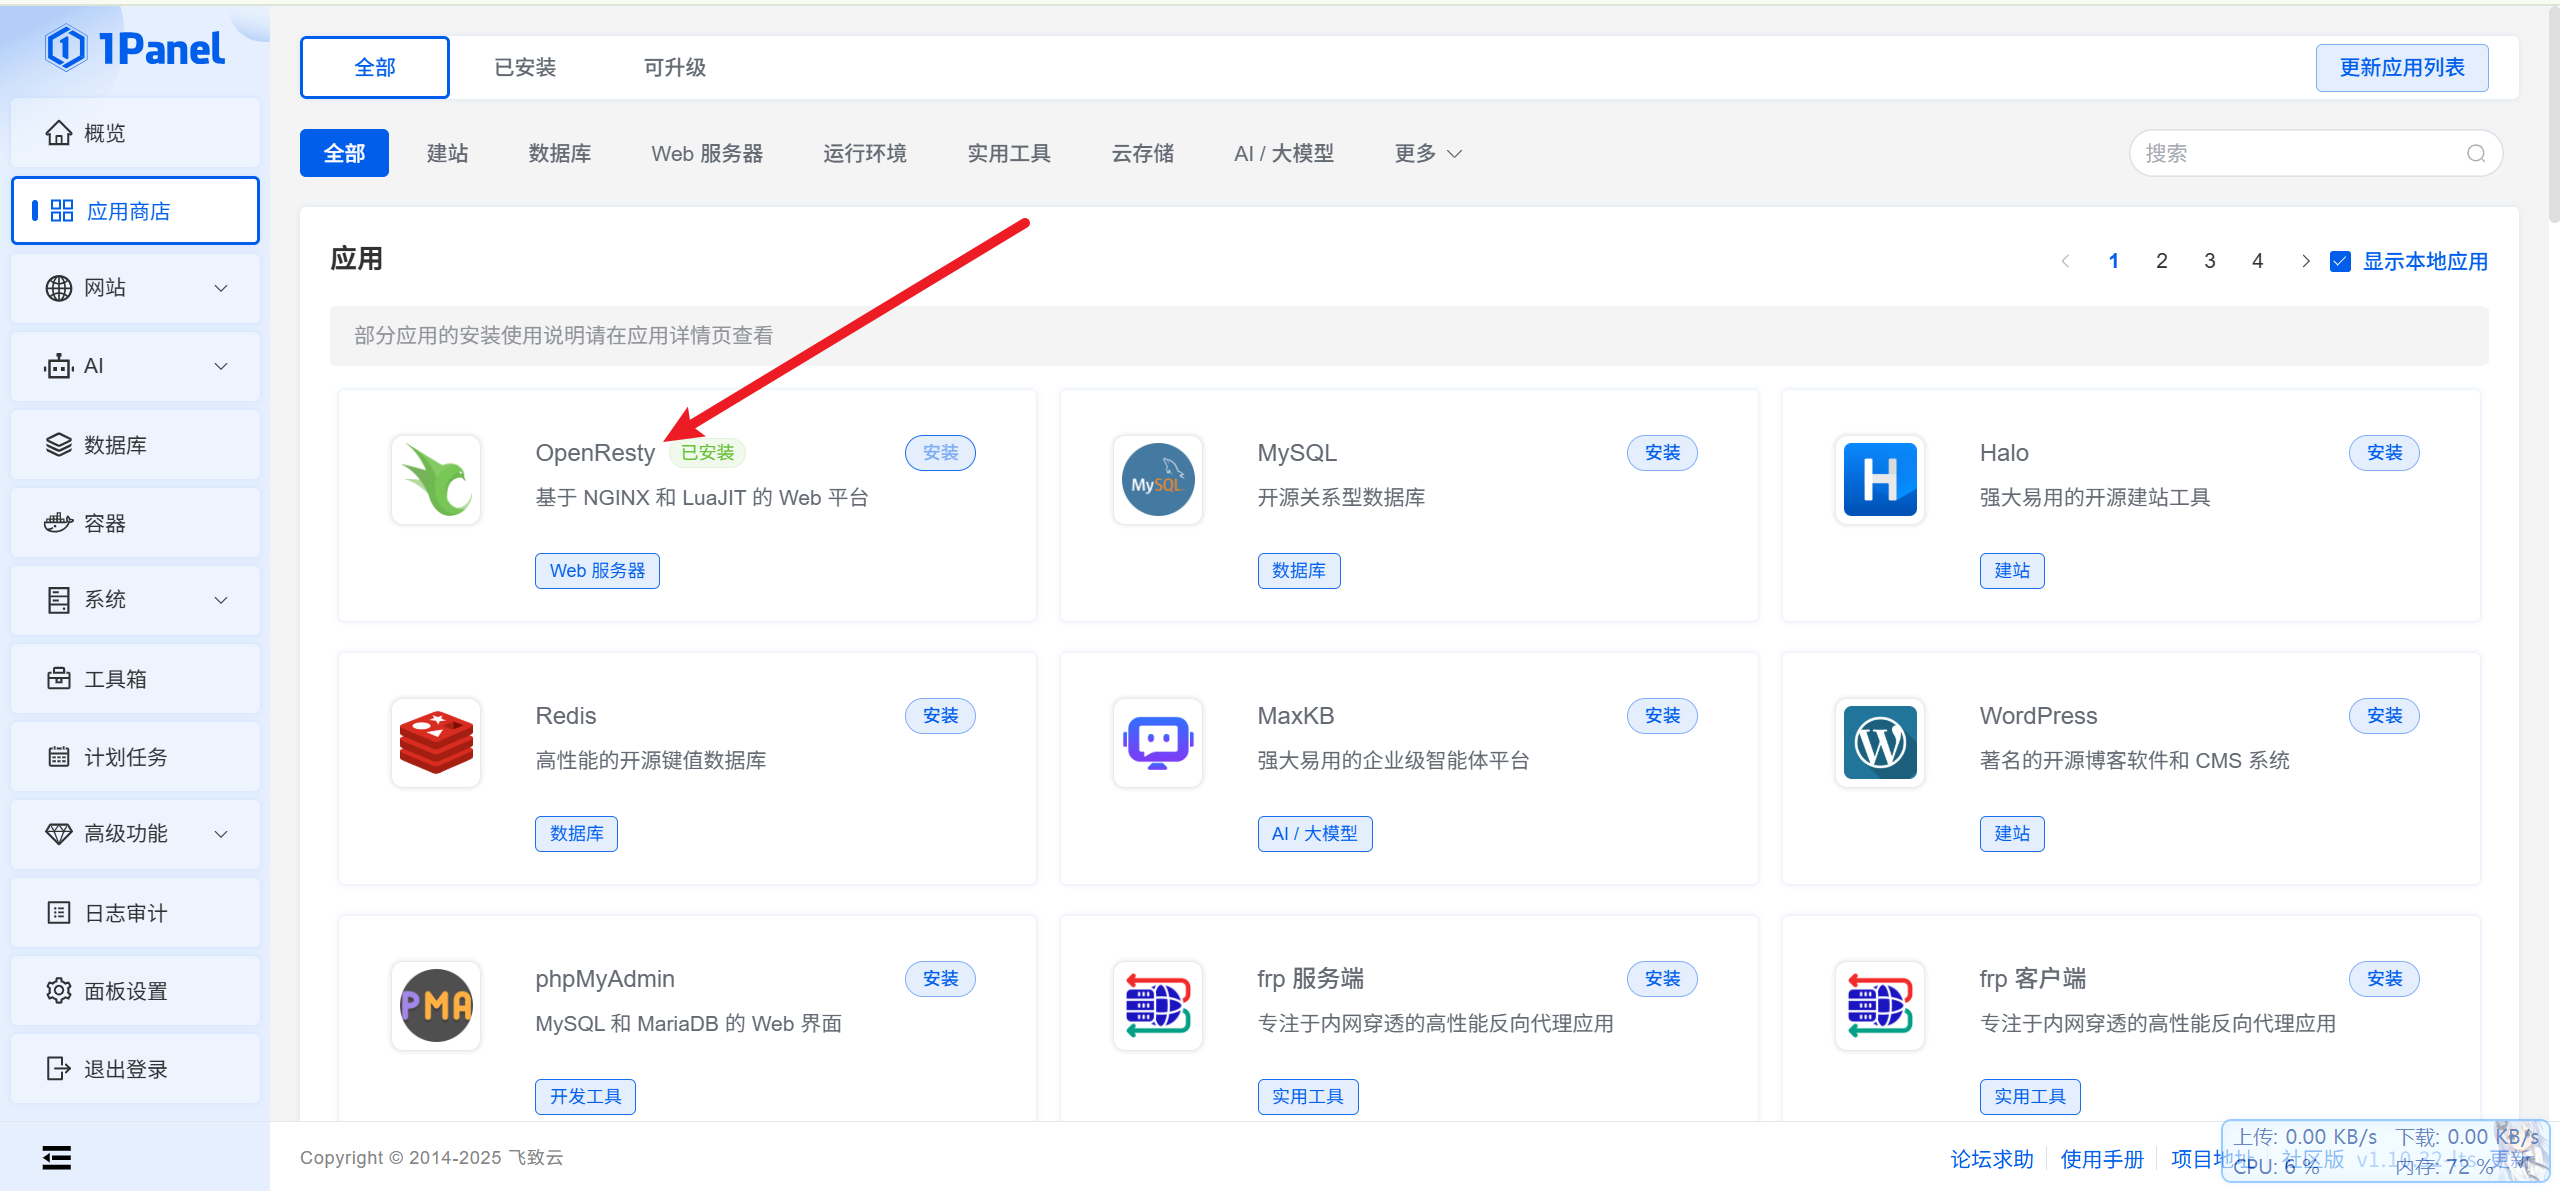This screenshot has height=1191, width=2560.
Task: Install Redis with 安装 button
Action: (x=940, y=716)
